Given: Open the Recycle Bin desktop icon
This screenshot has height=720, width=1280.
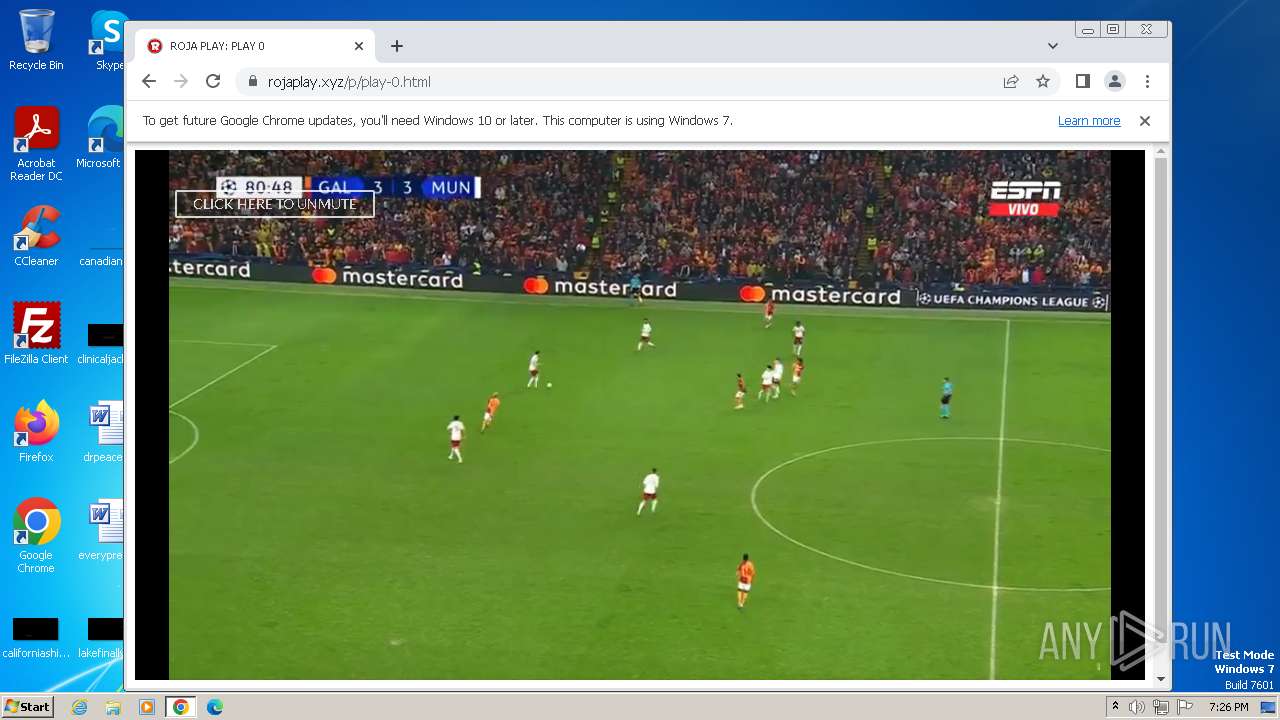Looking at the screenshot, I should coord(36,40).
